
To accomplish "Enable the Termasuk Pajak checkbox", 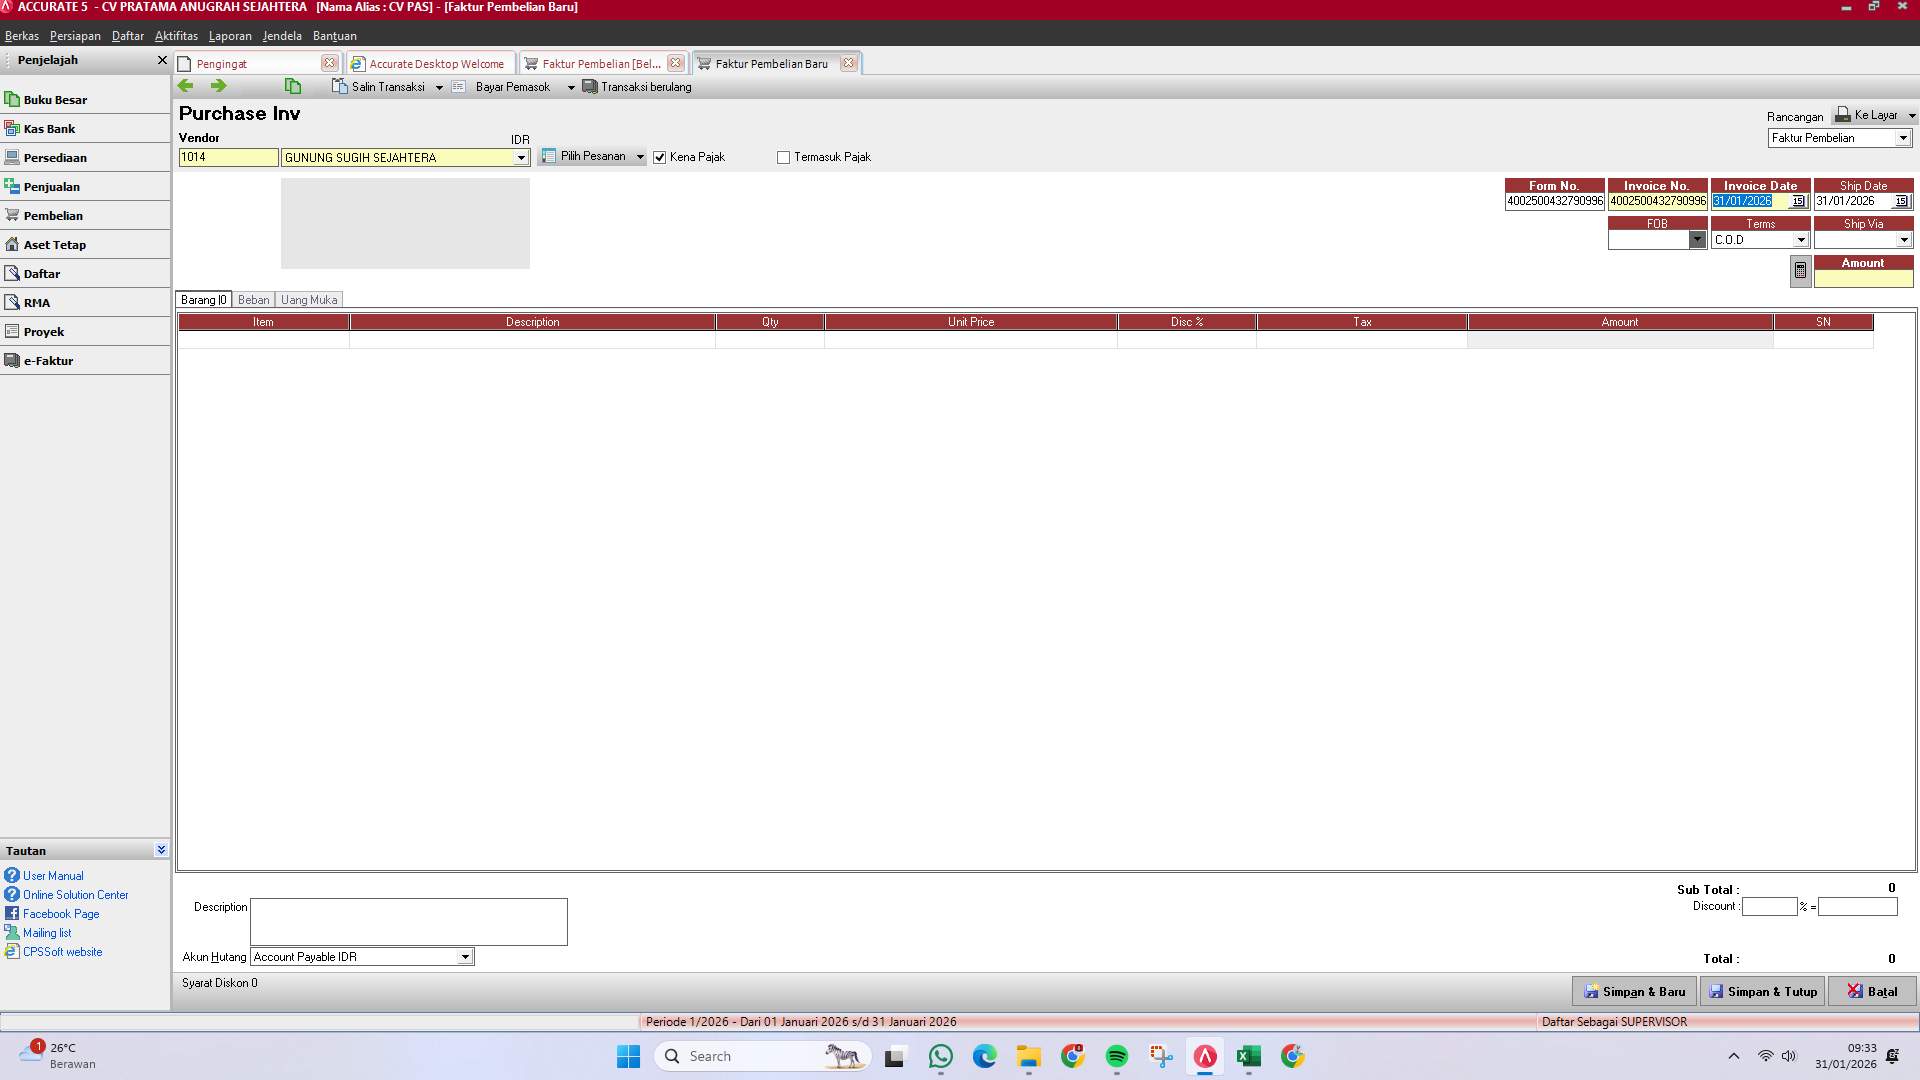I will (x=784, y=157).
